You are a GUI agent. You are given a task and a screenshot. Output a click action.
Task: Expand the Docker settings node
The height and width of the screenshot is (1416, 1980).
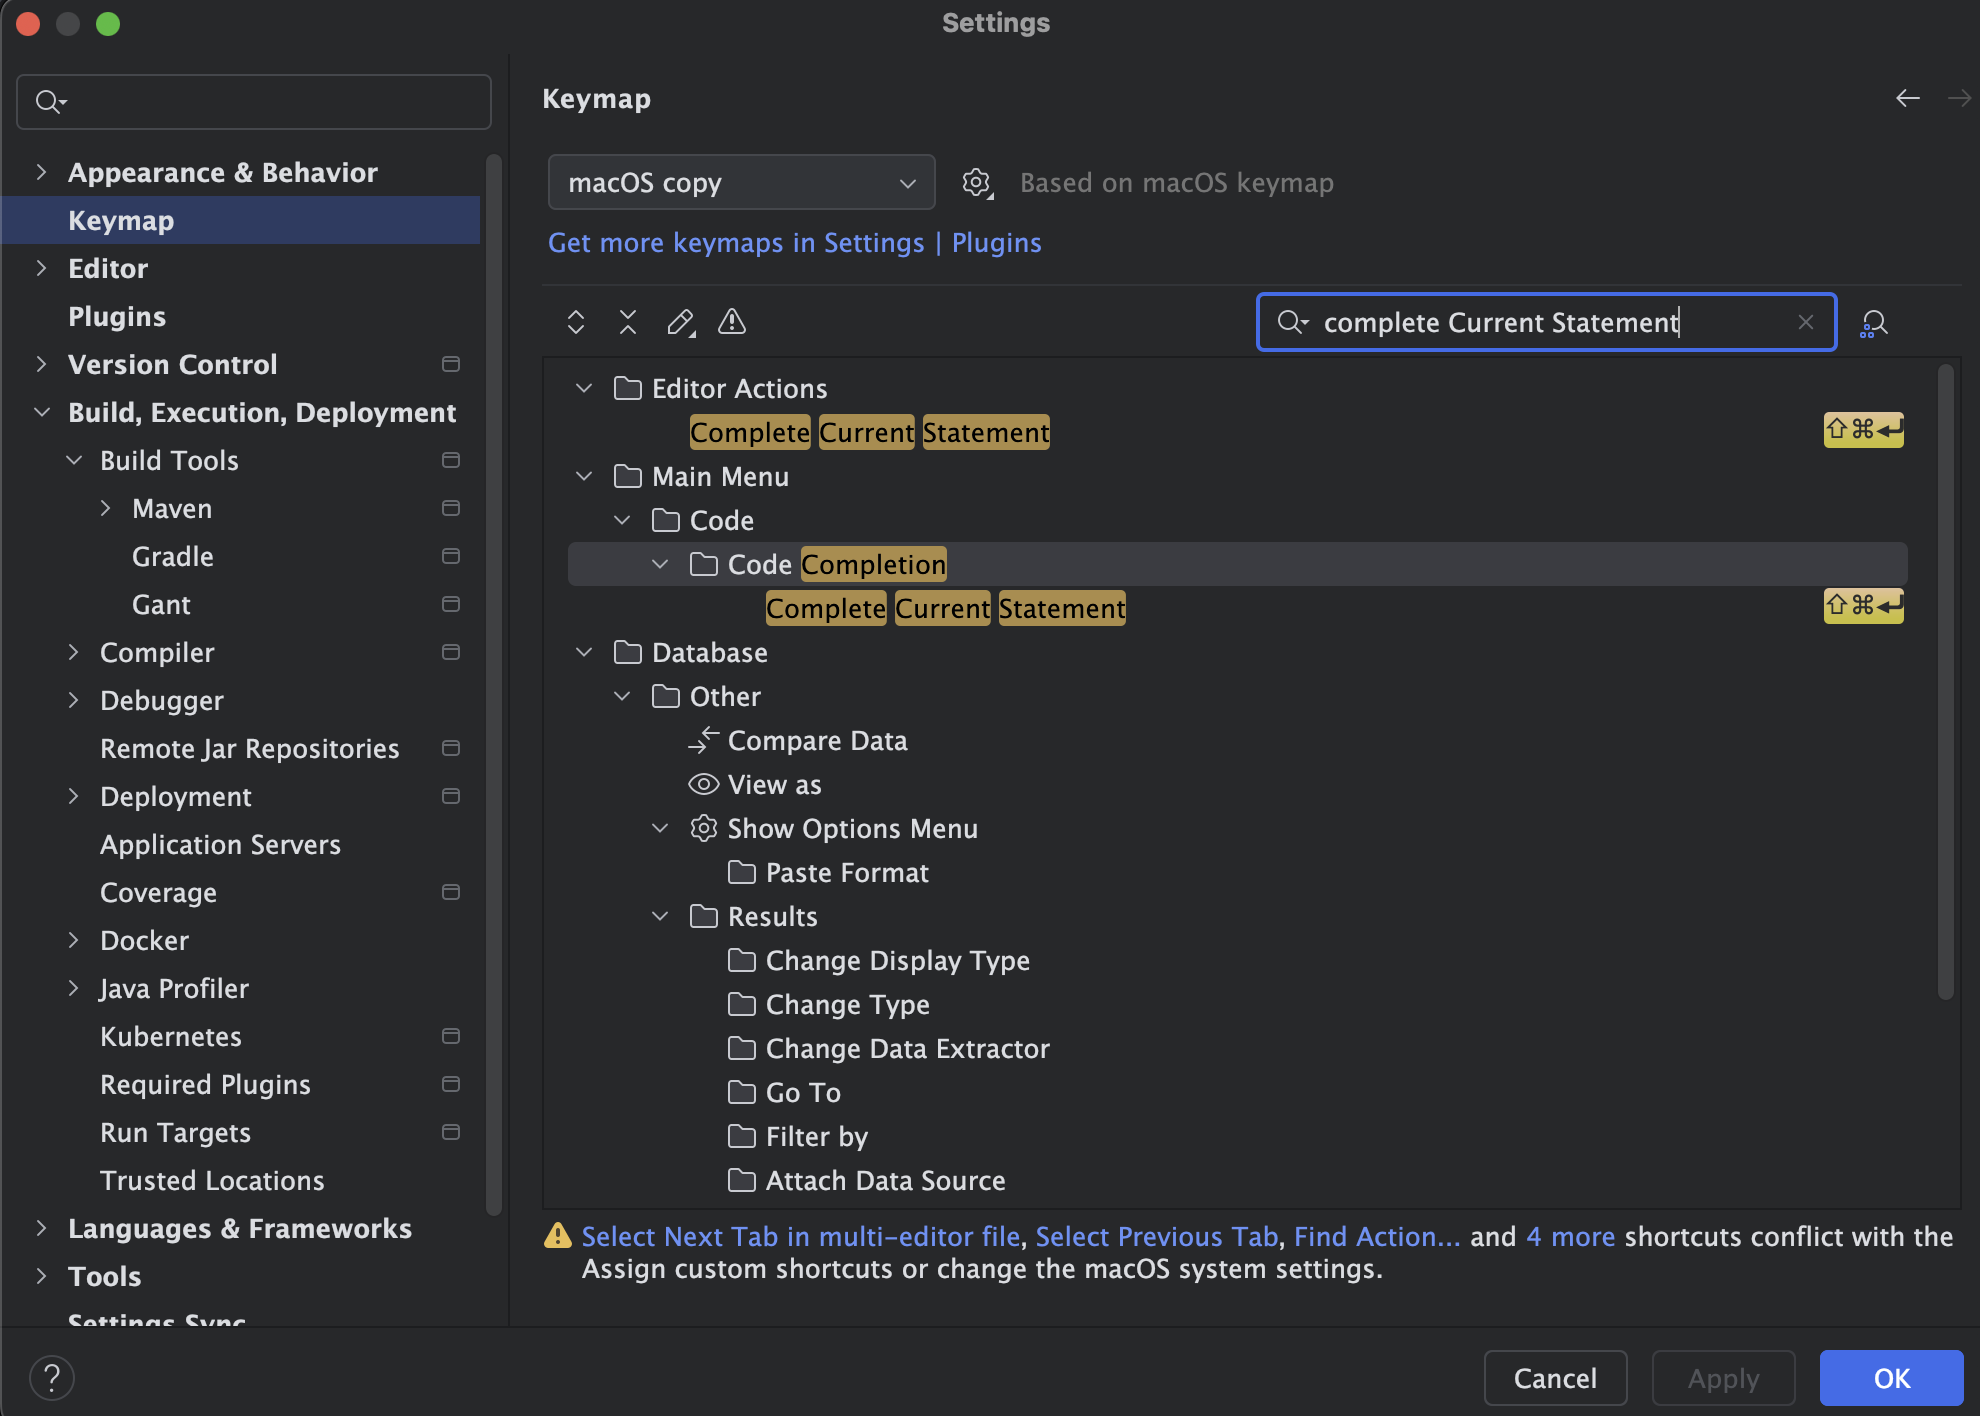73,940
